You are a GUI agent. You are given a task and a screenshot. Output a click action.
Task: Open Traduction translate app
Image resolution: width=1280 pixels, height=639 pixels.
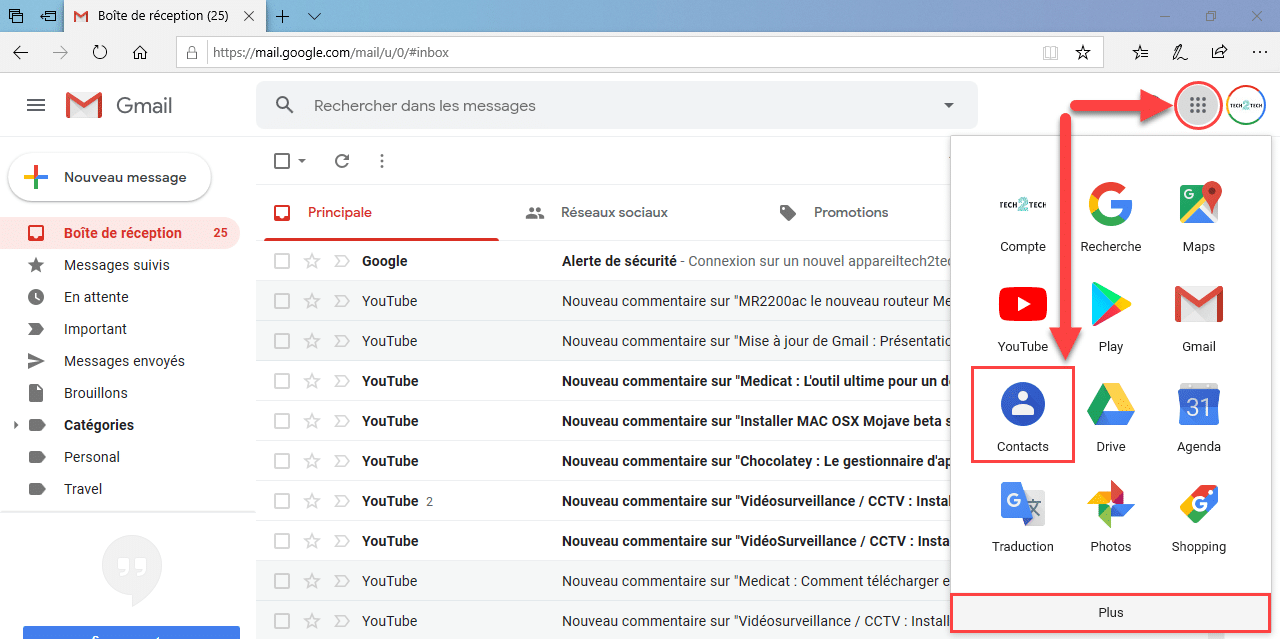[x=1023, y=515]
